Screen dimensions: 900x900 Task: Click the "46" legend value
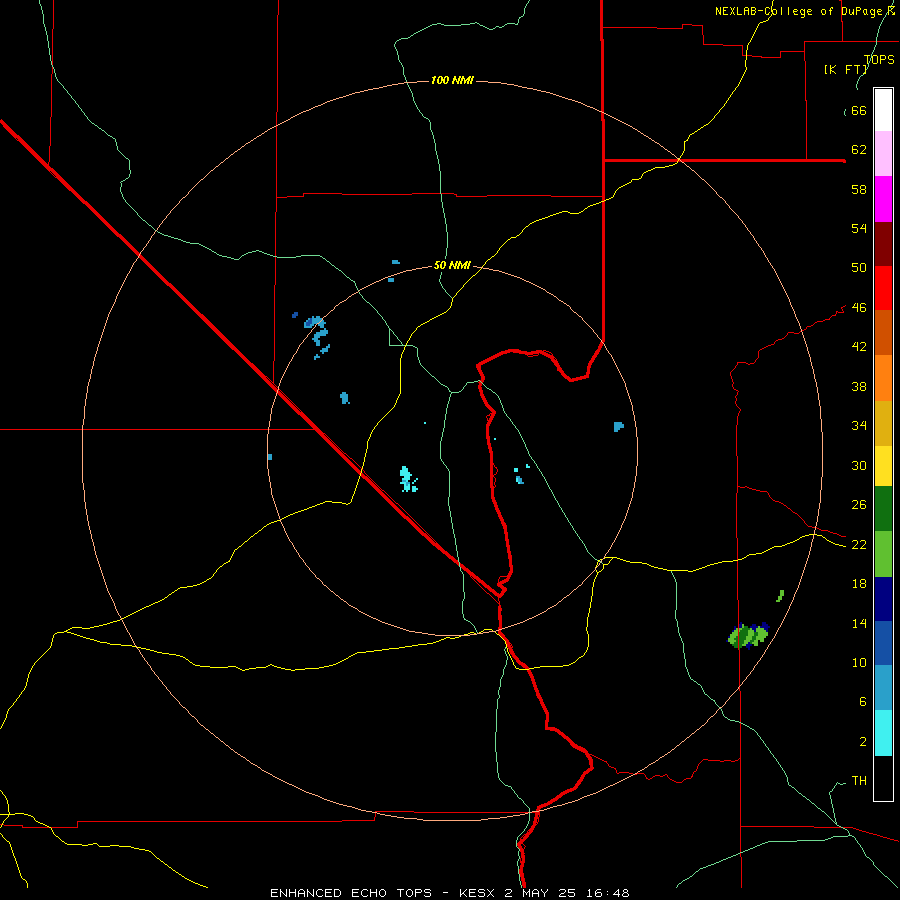859,308
